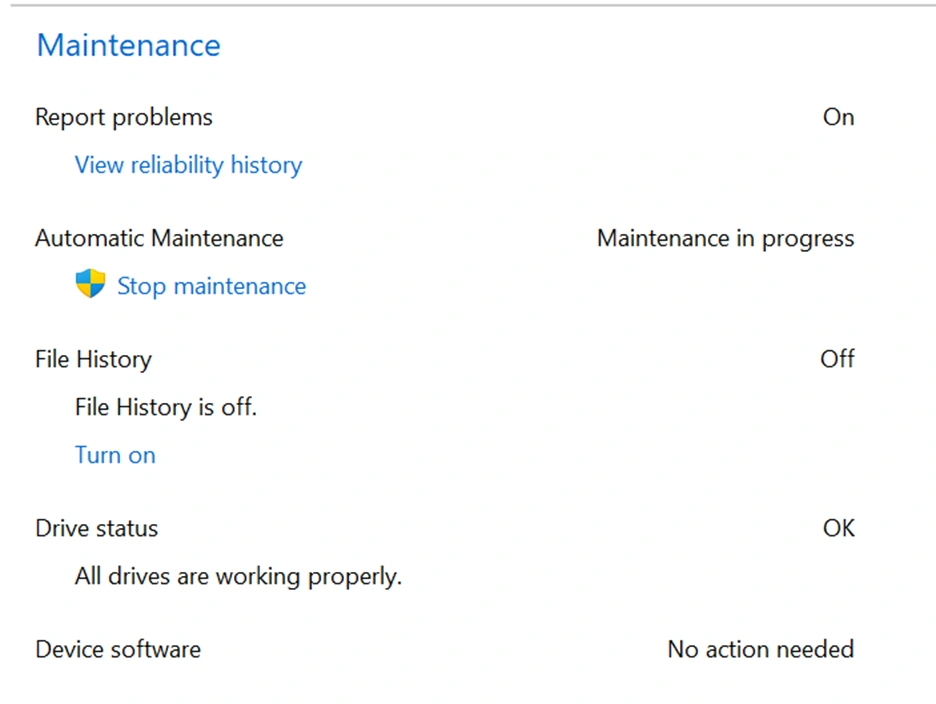Select the Device software label

pos(118,649)
